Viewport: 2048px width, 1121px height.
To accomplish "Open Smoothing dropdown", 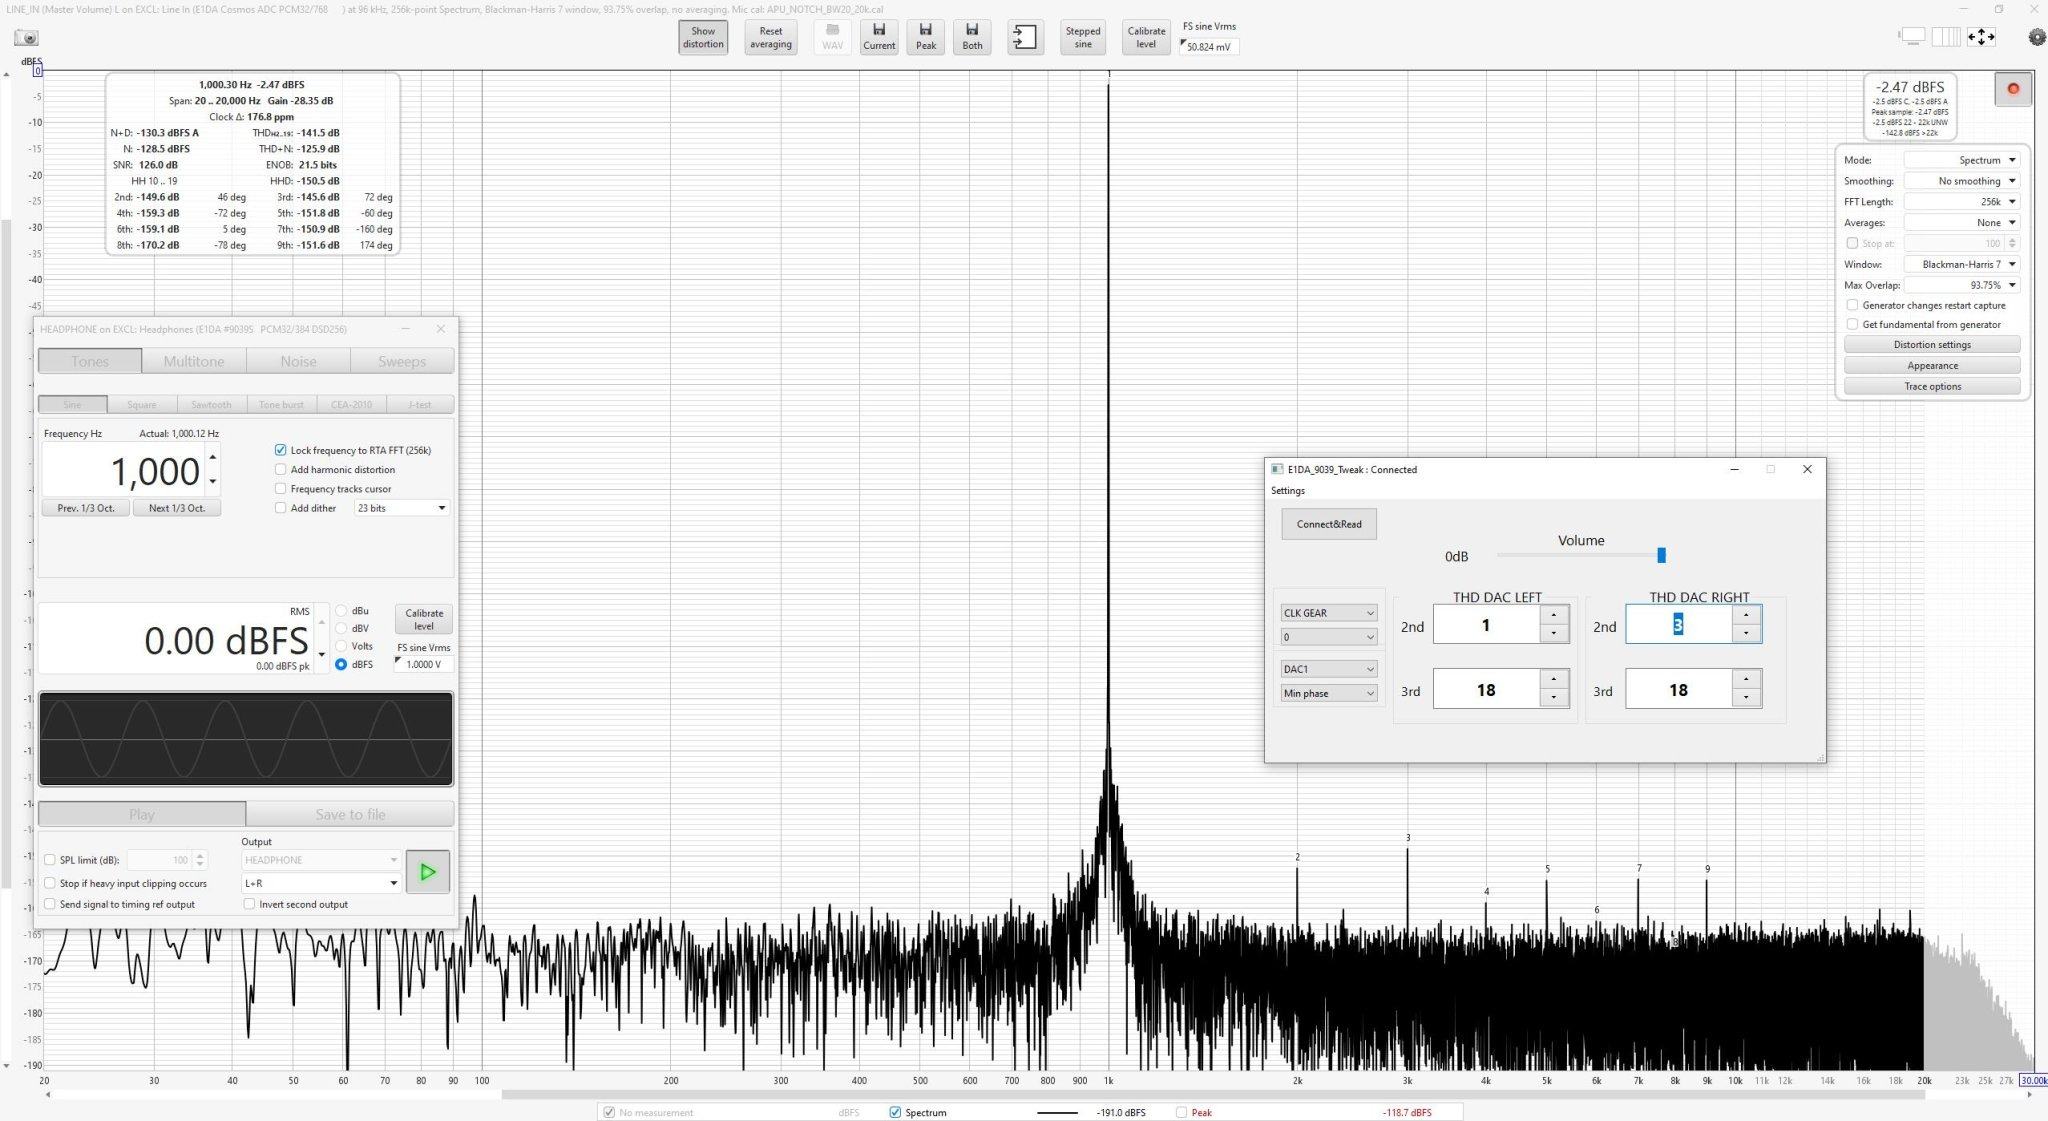I will pos(1962,181).
